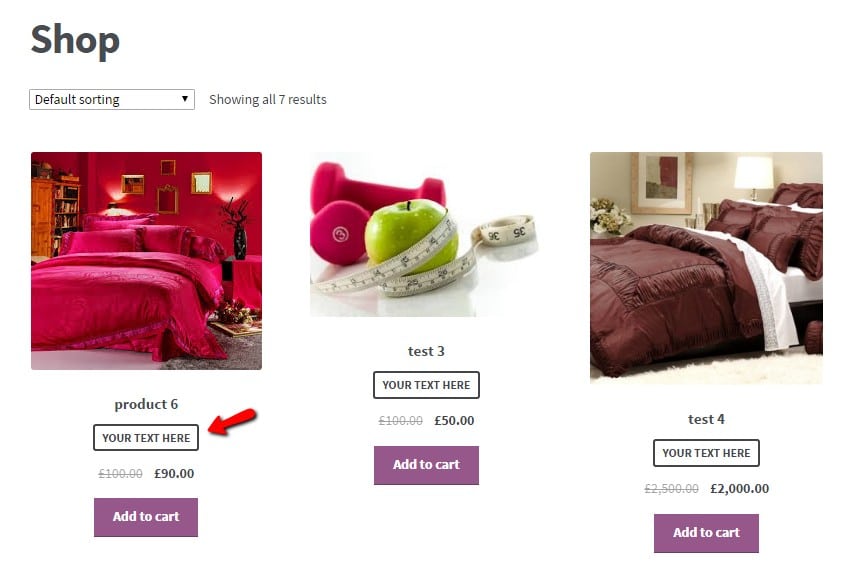Click the red arrow annotation
Viewport: 854px width, 581px height.
pyautogui.click(x=233, y=422)
